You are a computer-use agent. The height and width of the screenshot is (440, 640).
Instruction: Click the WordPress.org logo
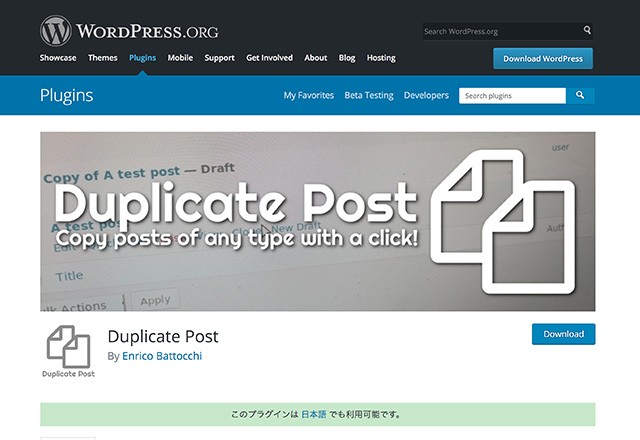point(129,31)
